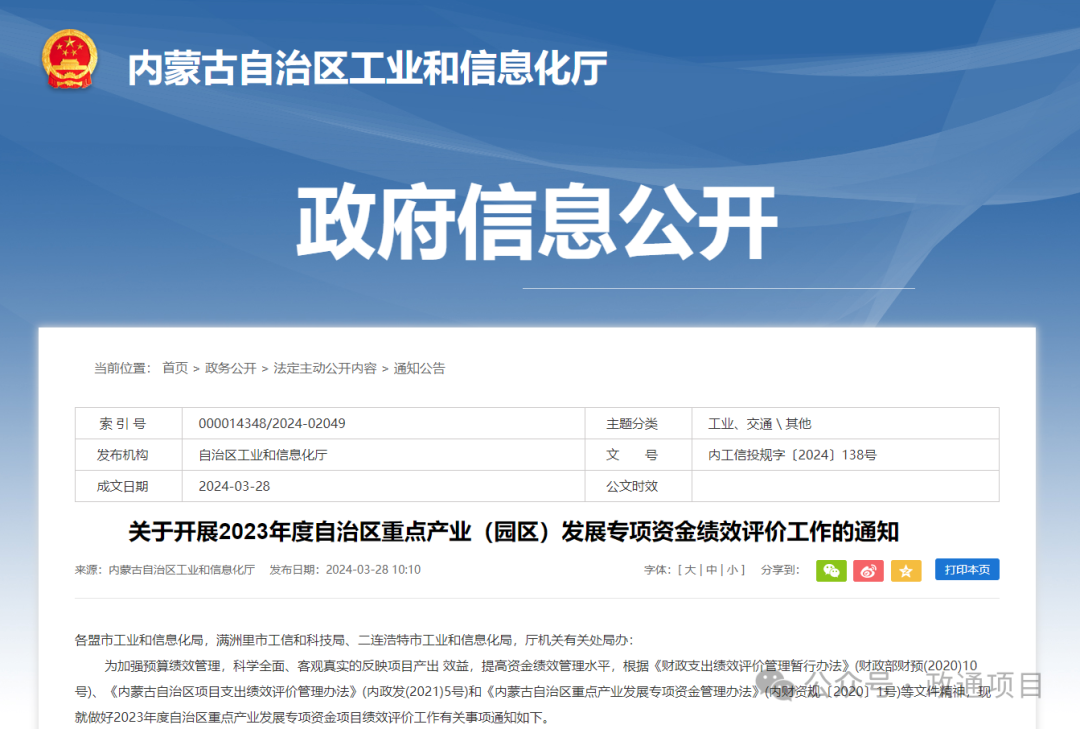This screenshot has width=1080, height=729.
Task: Select document number 内工信投规字〔2024〕138号
Action: point(792,455)
